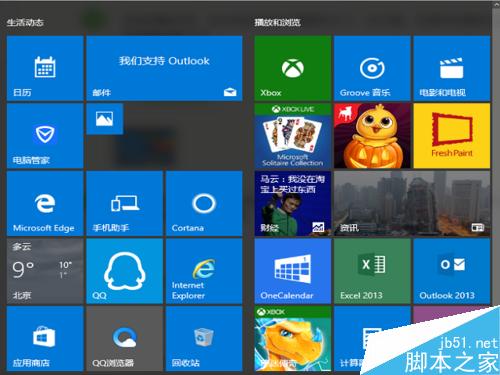Launch Microsoft Edge tile
The width and height of the screenshot is (500, 375).
(x=45, y=204)
